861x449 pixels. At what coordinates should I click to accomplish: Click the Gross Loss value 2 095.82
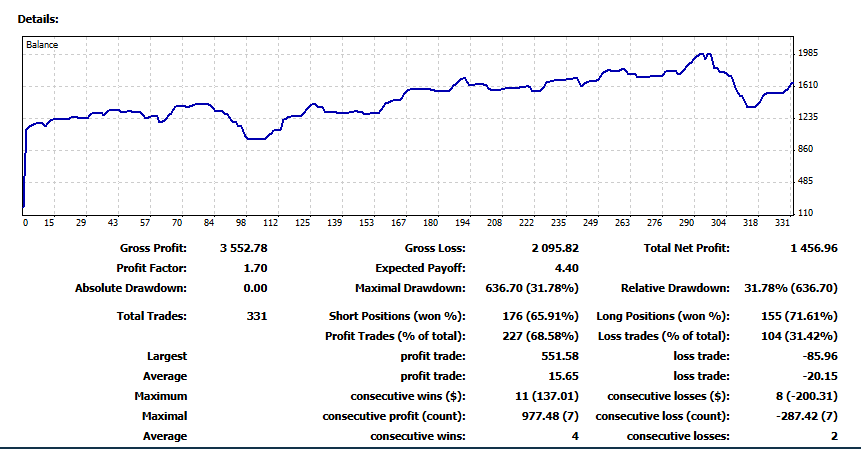pyautogui.click(x=555, y=248)
